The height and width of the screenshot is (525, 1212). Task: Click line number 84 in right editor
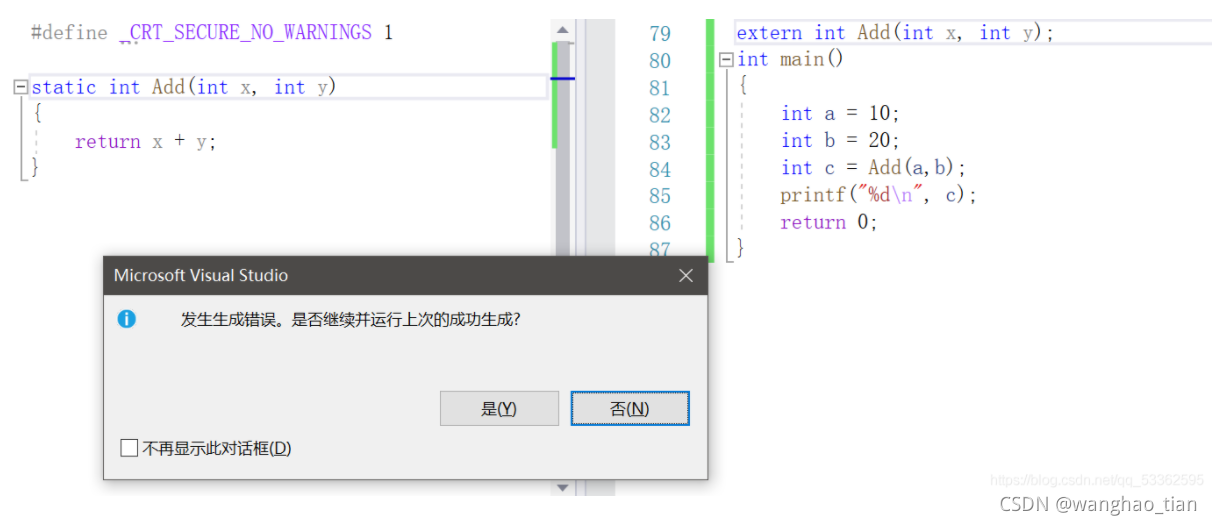(x=660, y=169)
